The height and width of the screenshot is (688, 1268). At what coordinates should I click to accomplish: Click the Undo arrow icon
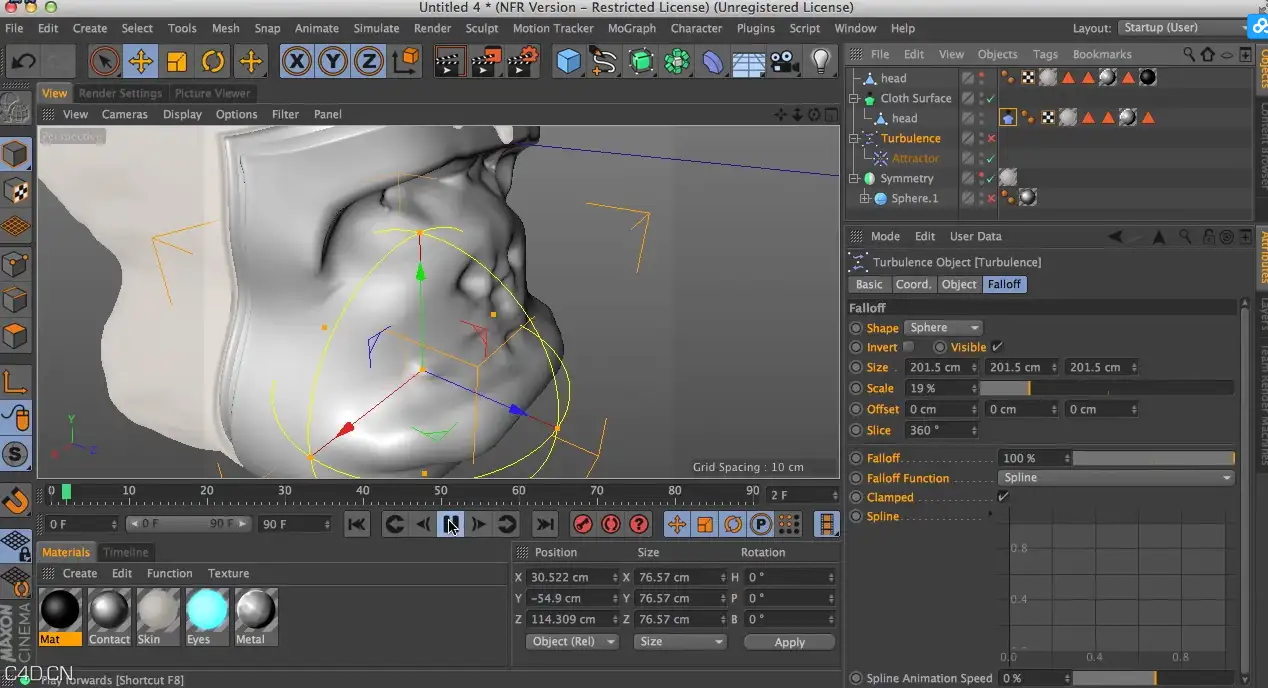pos(24,62)
